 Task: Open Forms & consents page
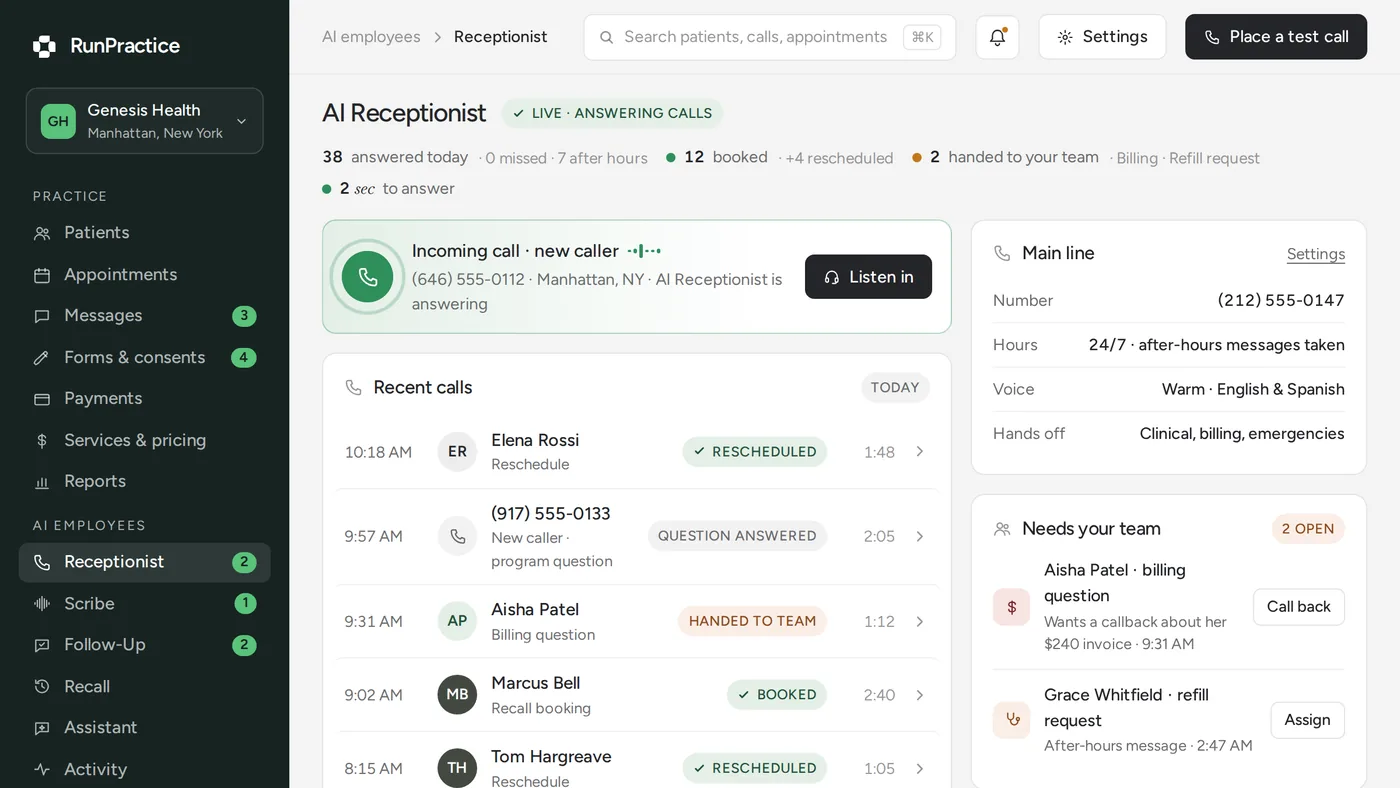(x=145, y=358)
